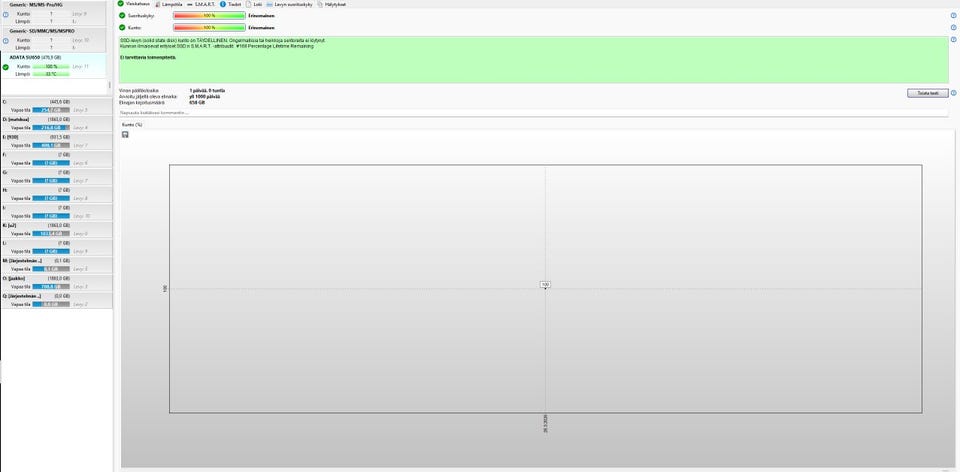
Task: Click the green check icon of ADATA SU650
Action: pyautogui.click(x=6, y=67)
